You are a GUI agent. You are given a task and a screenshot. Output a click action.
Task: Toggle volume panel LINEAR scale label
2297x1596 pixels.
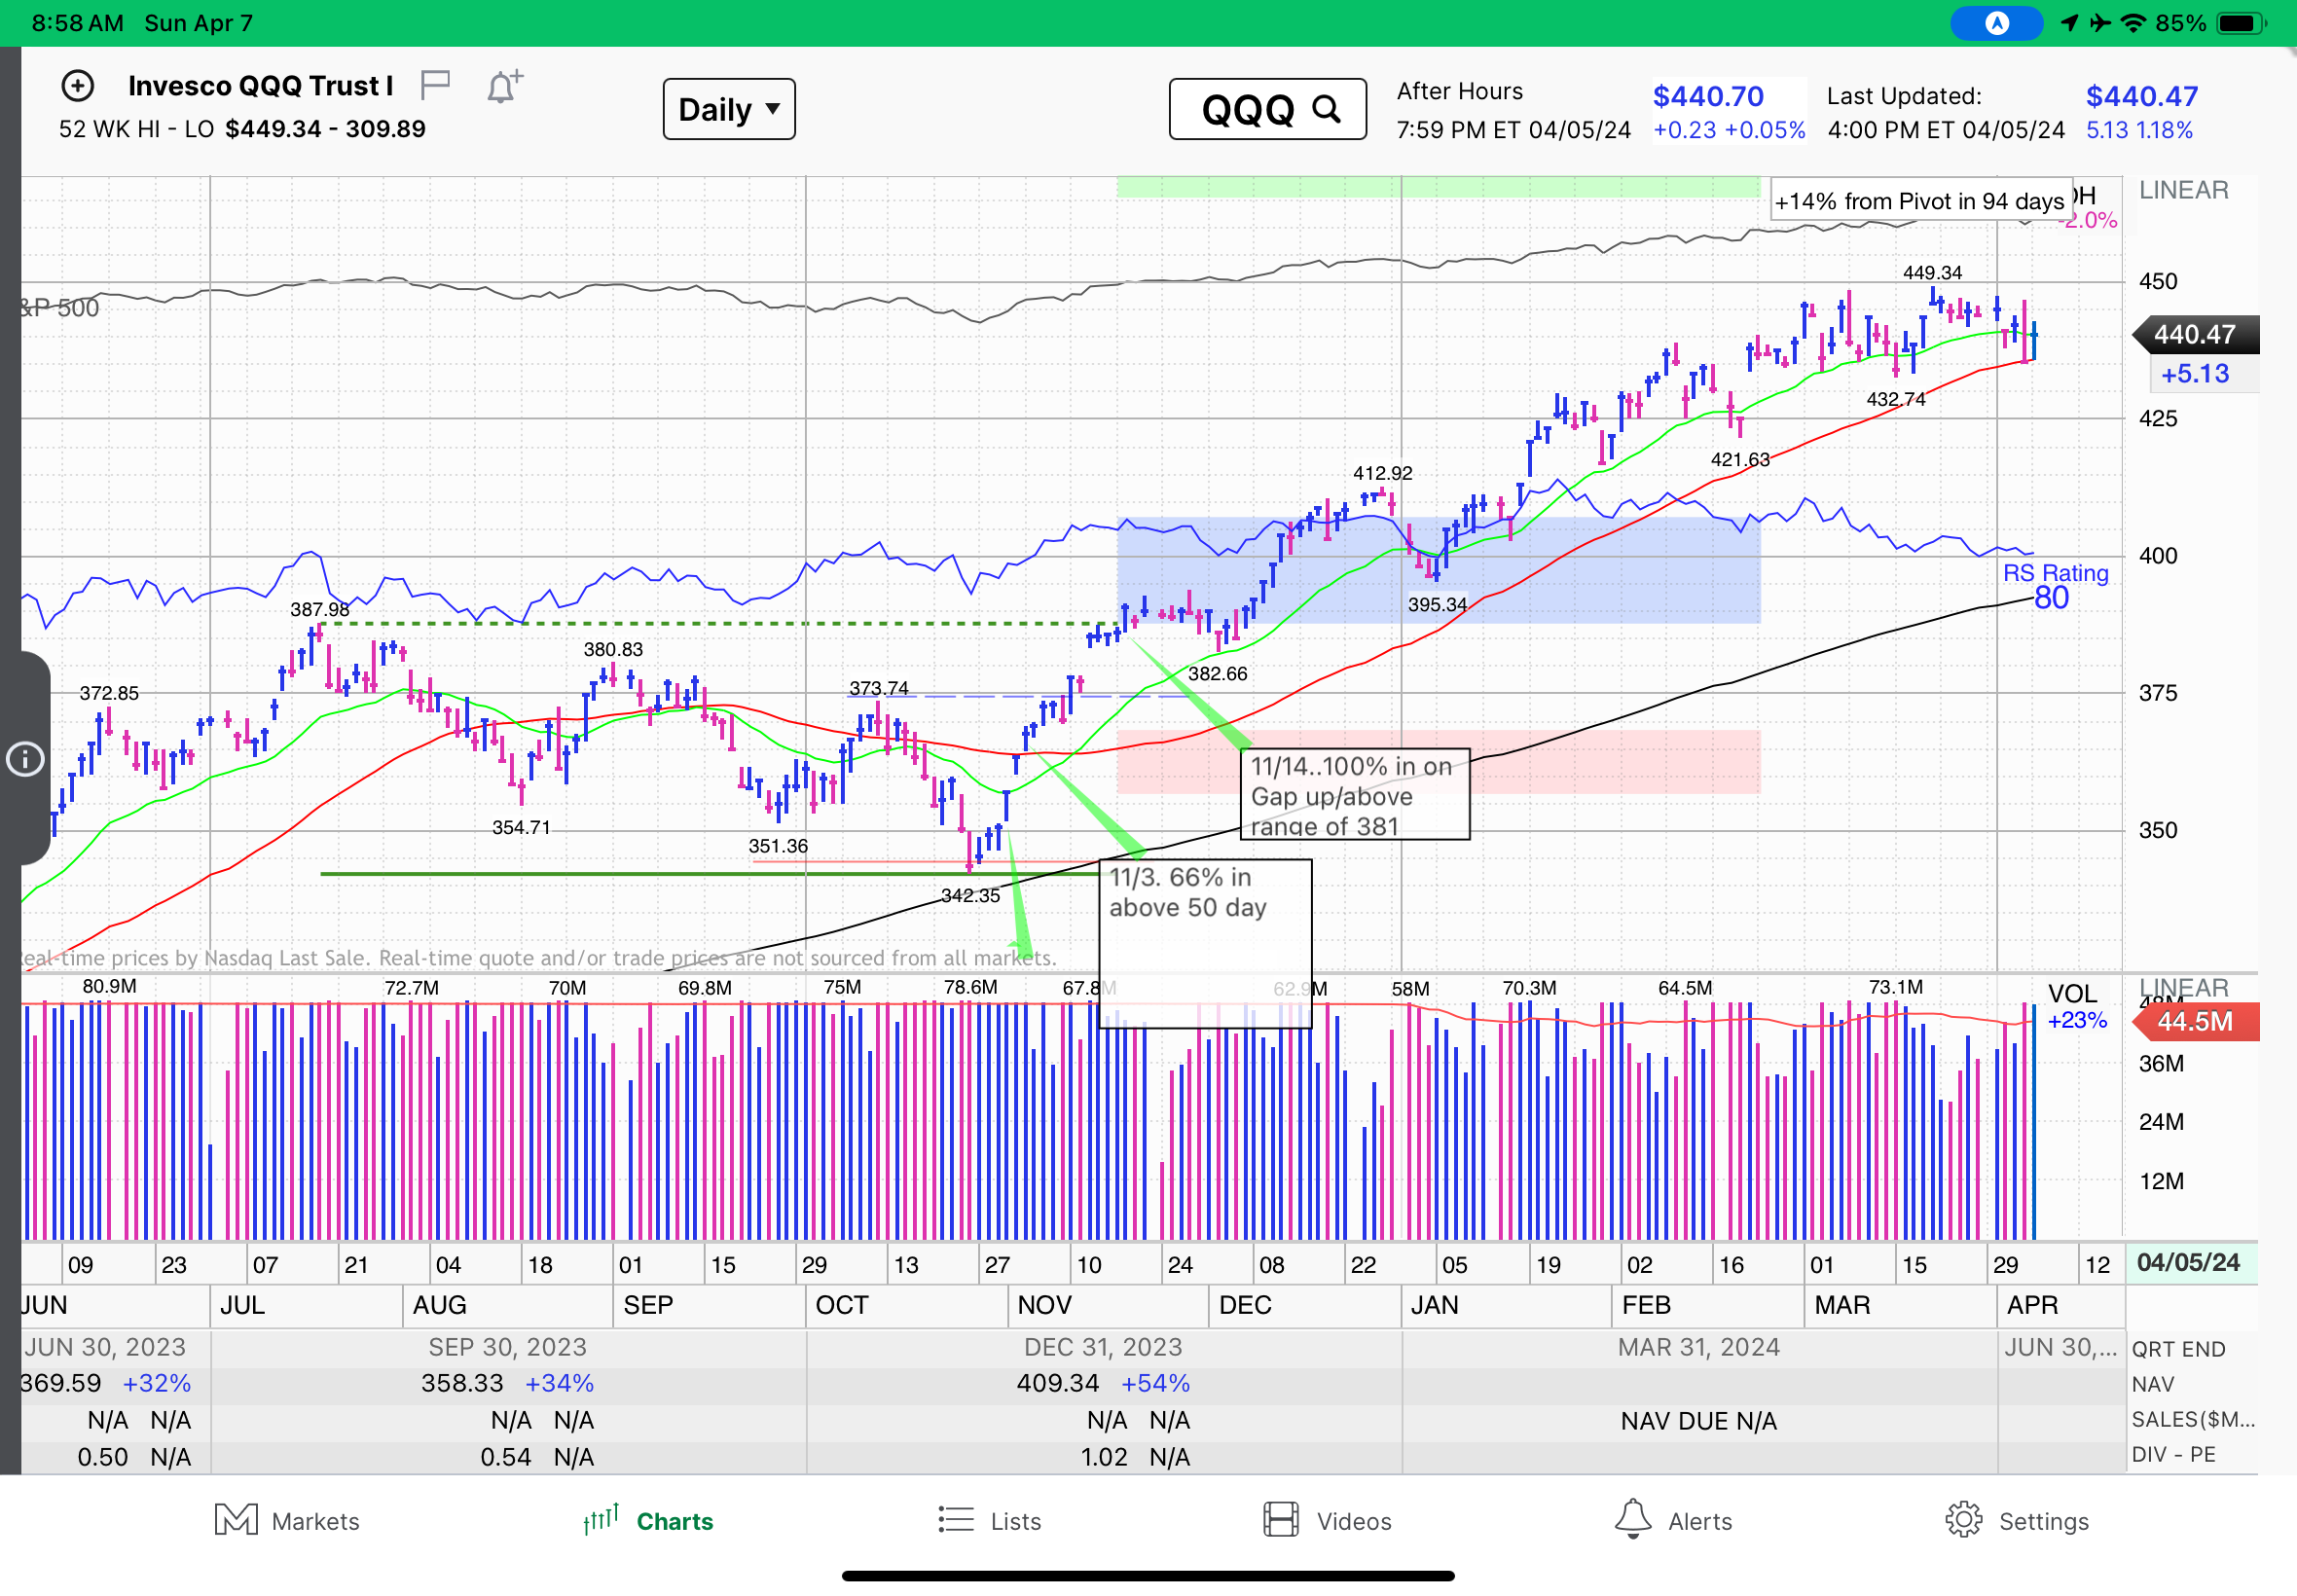coord(2183,986)
